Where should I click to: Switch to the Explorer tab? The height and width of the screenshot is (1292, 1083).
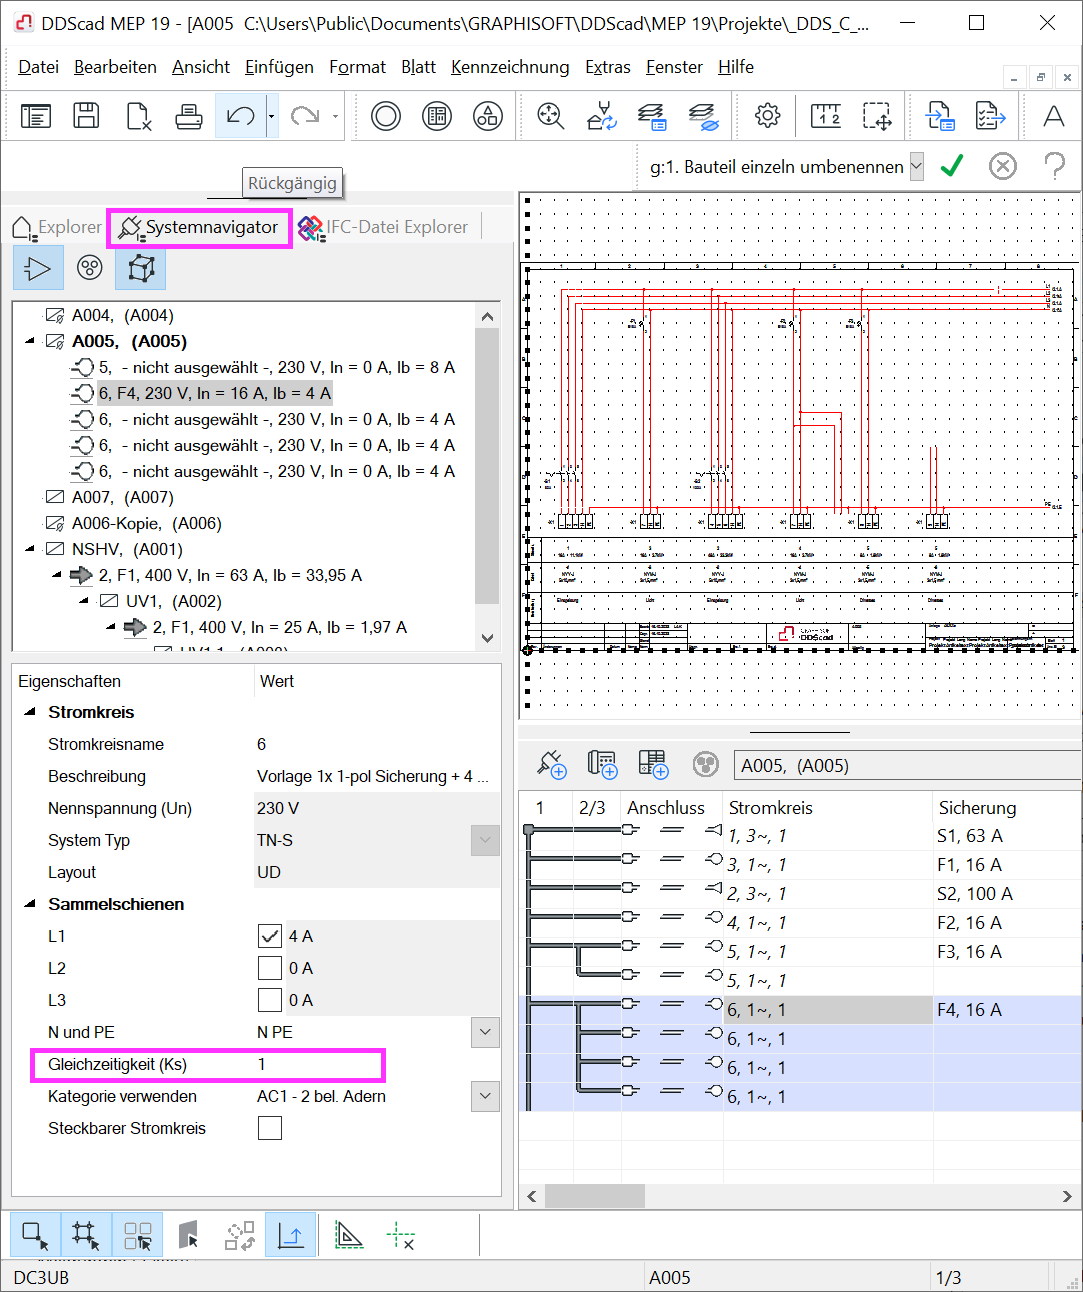(x=57, y=228)
